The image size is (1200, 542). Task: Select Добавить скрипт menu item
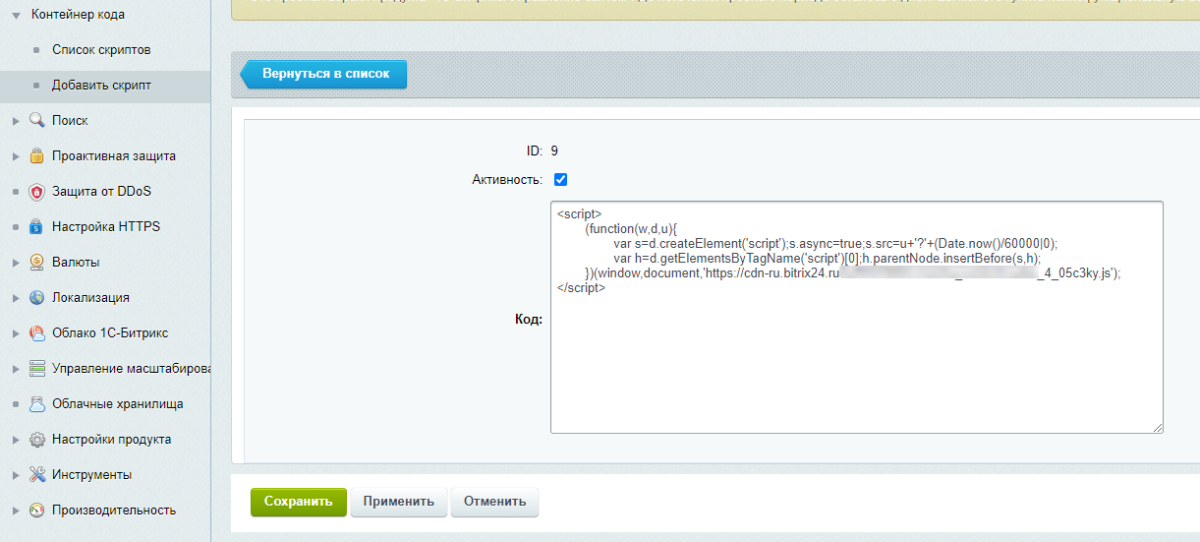pos(101,86)
